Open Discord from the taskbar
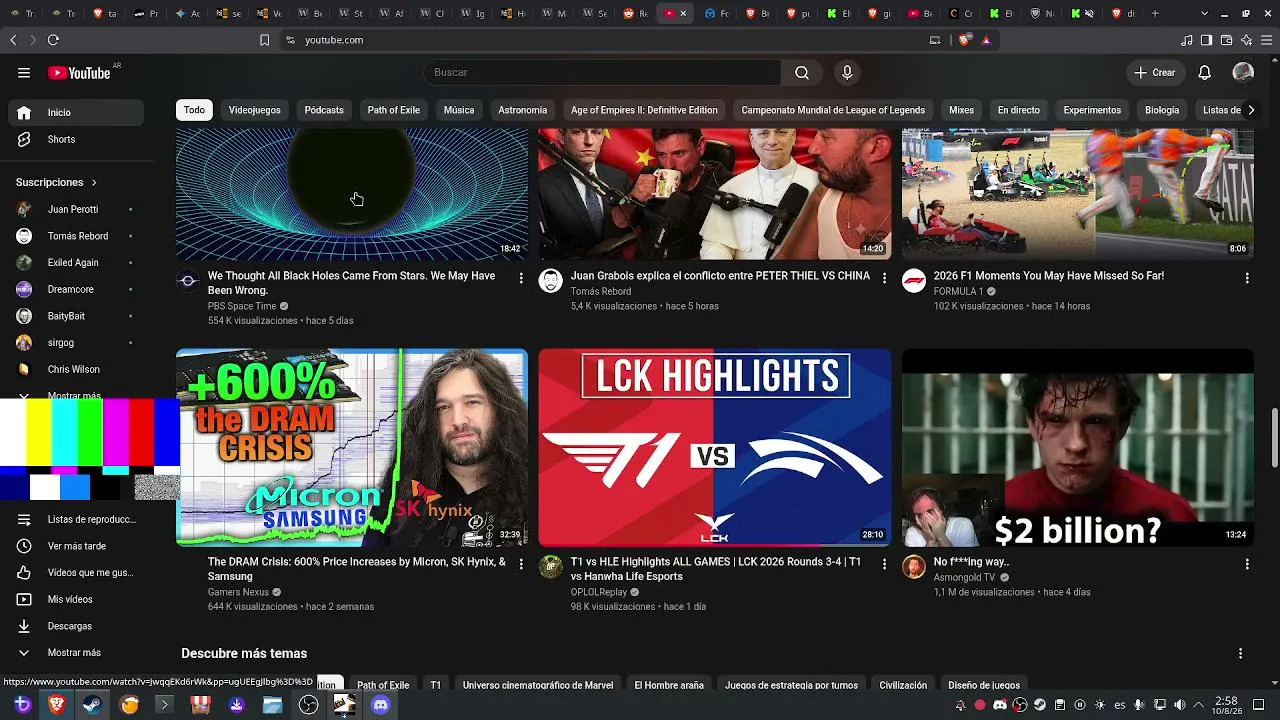 [x=380, y=705]
